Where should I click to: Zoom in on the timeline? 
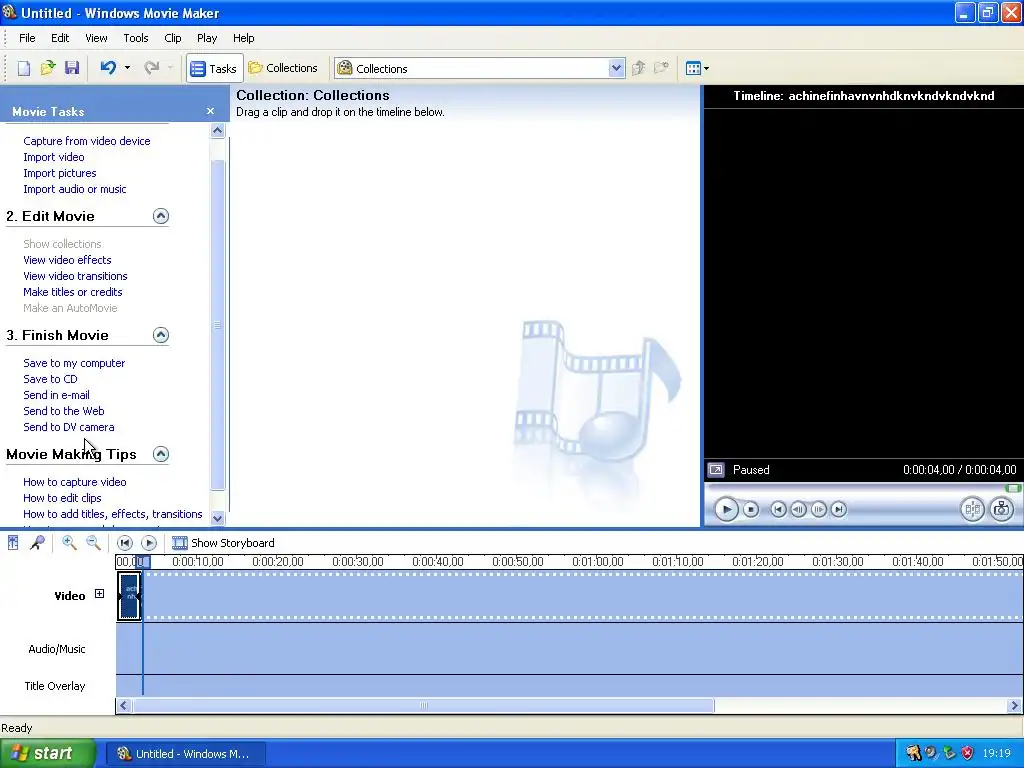click(69, 543)
